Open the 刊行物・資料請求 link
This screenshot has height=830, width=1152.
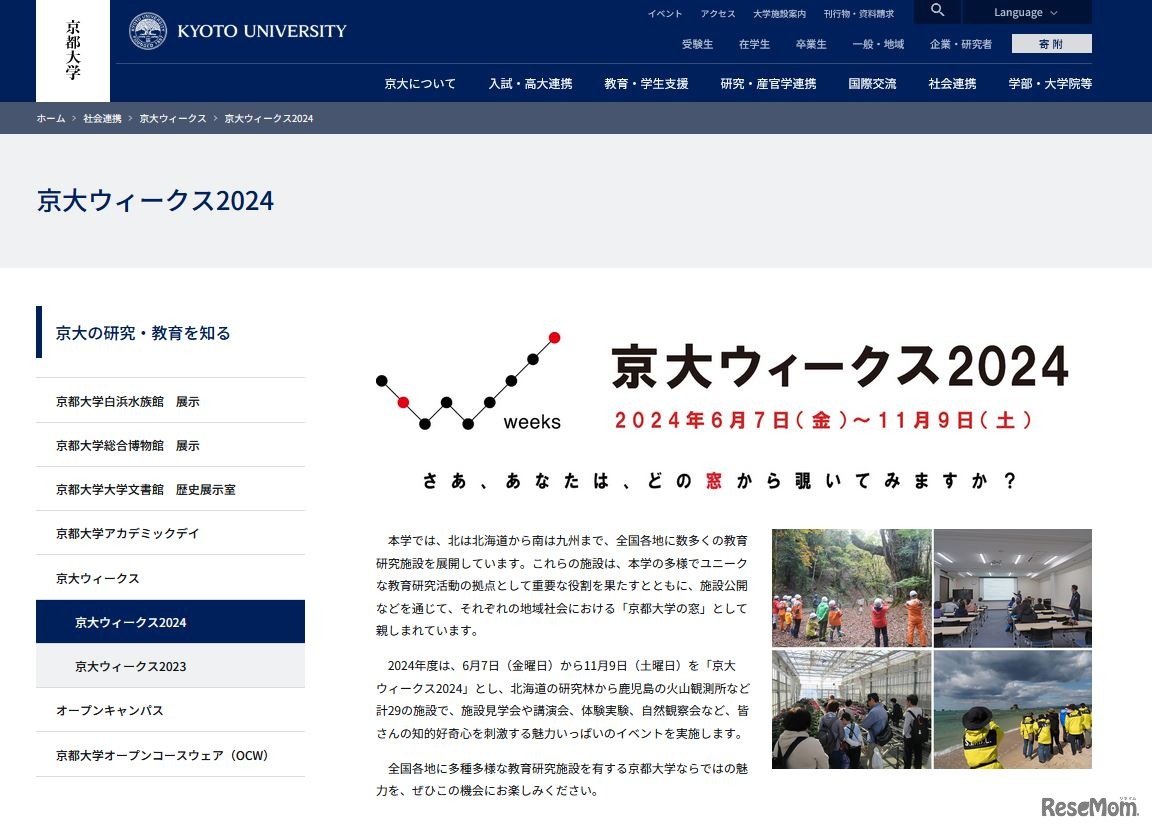[859, 13]
